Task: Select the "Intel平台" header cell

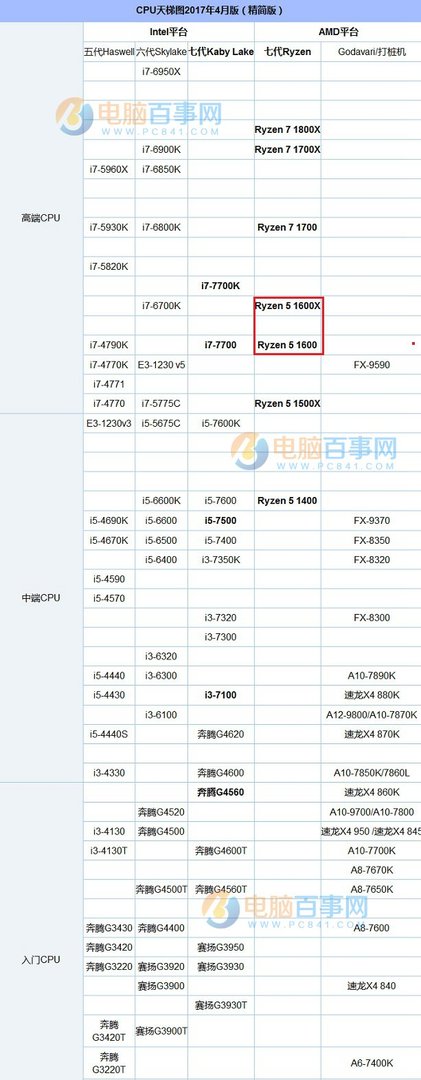Action: click(169, 32)
